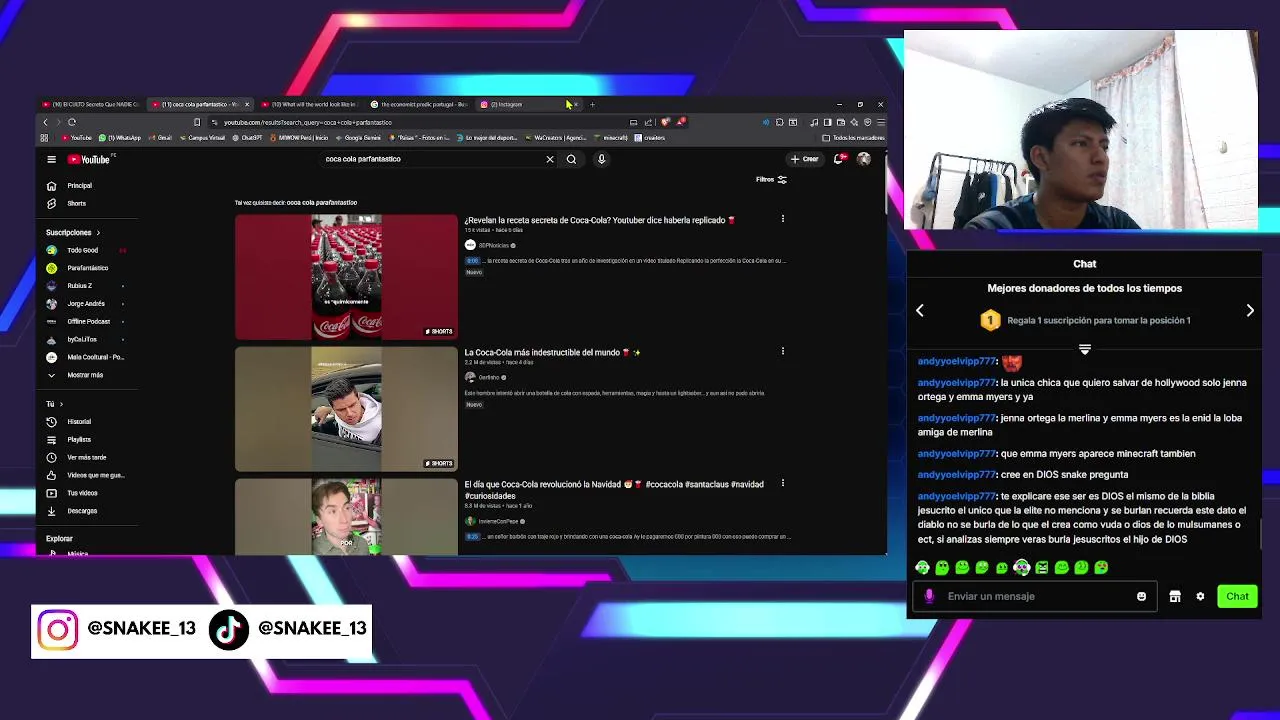This screenshot has height=720, width=1280.
Task: Open the emoji picker in chat input
Action: (x=1141, y=597)
